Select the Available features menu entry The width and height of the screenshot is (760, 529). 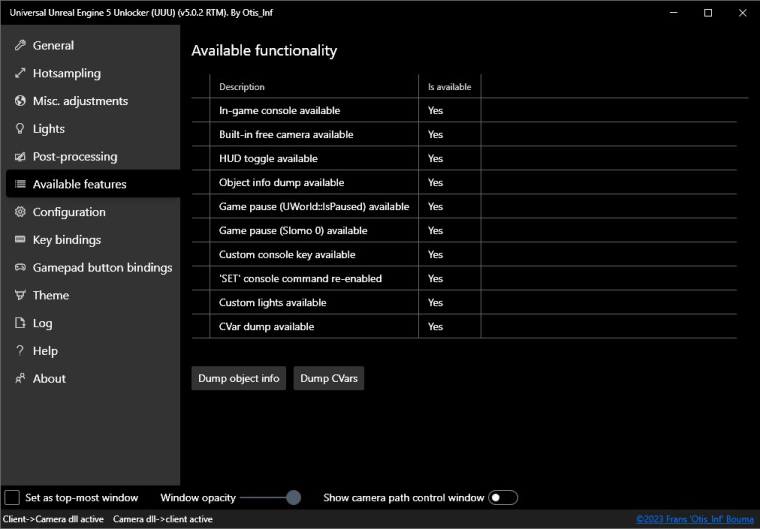coord(93,184)
